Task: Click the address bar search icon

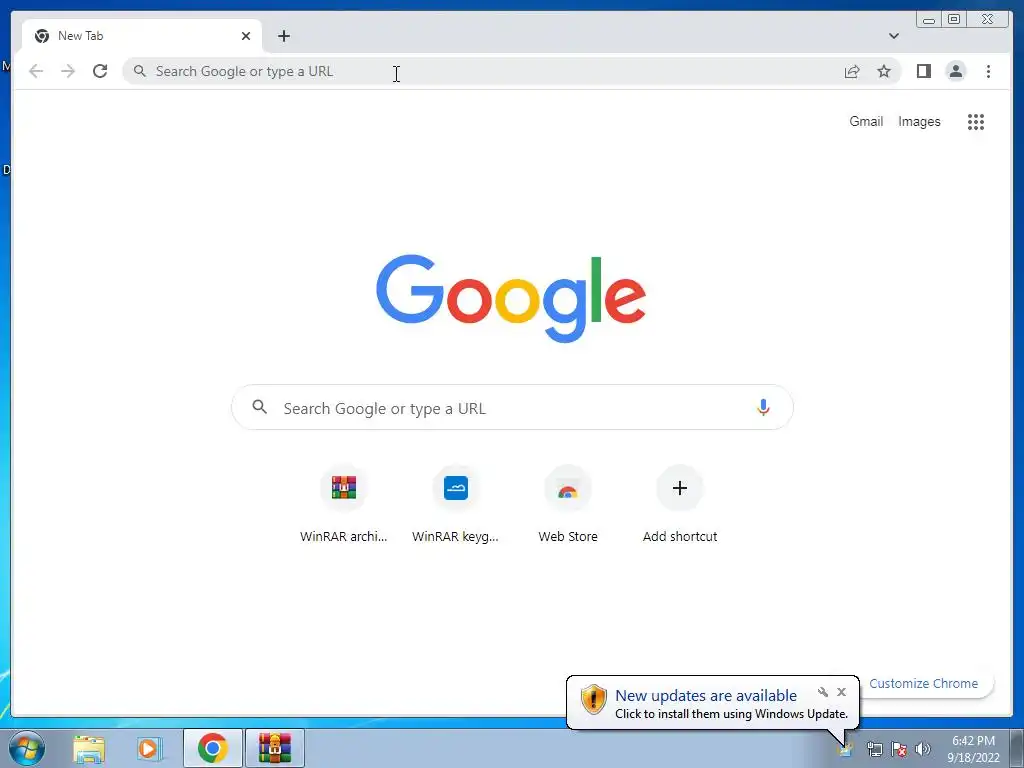Action: pyautogui.click(x=140, y=71)
